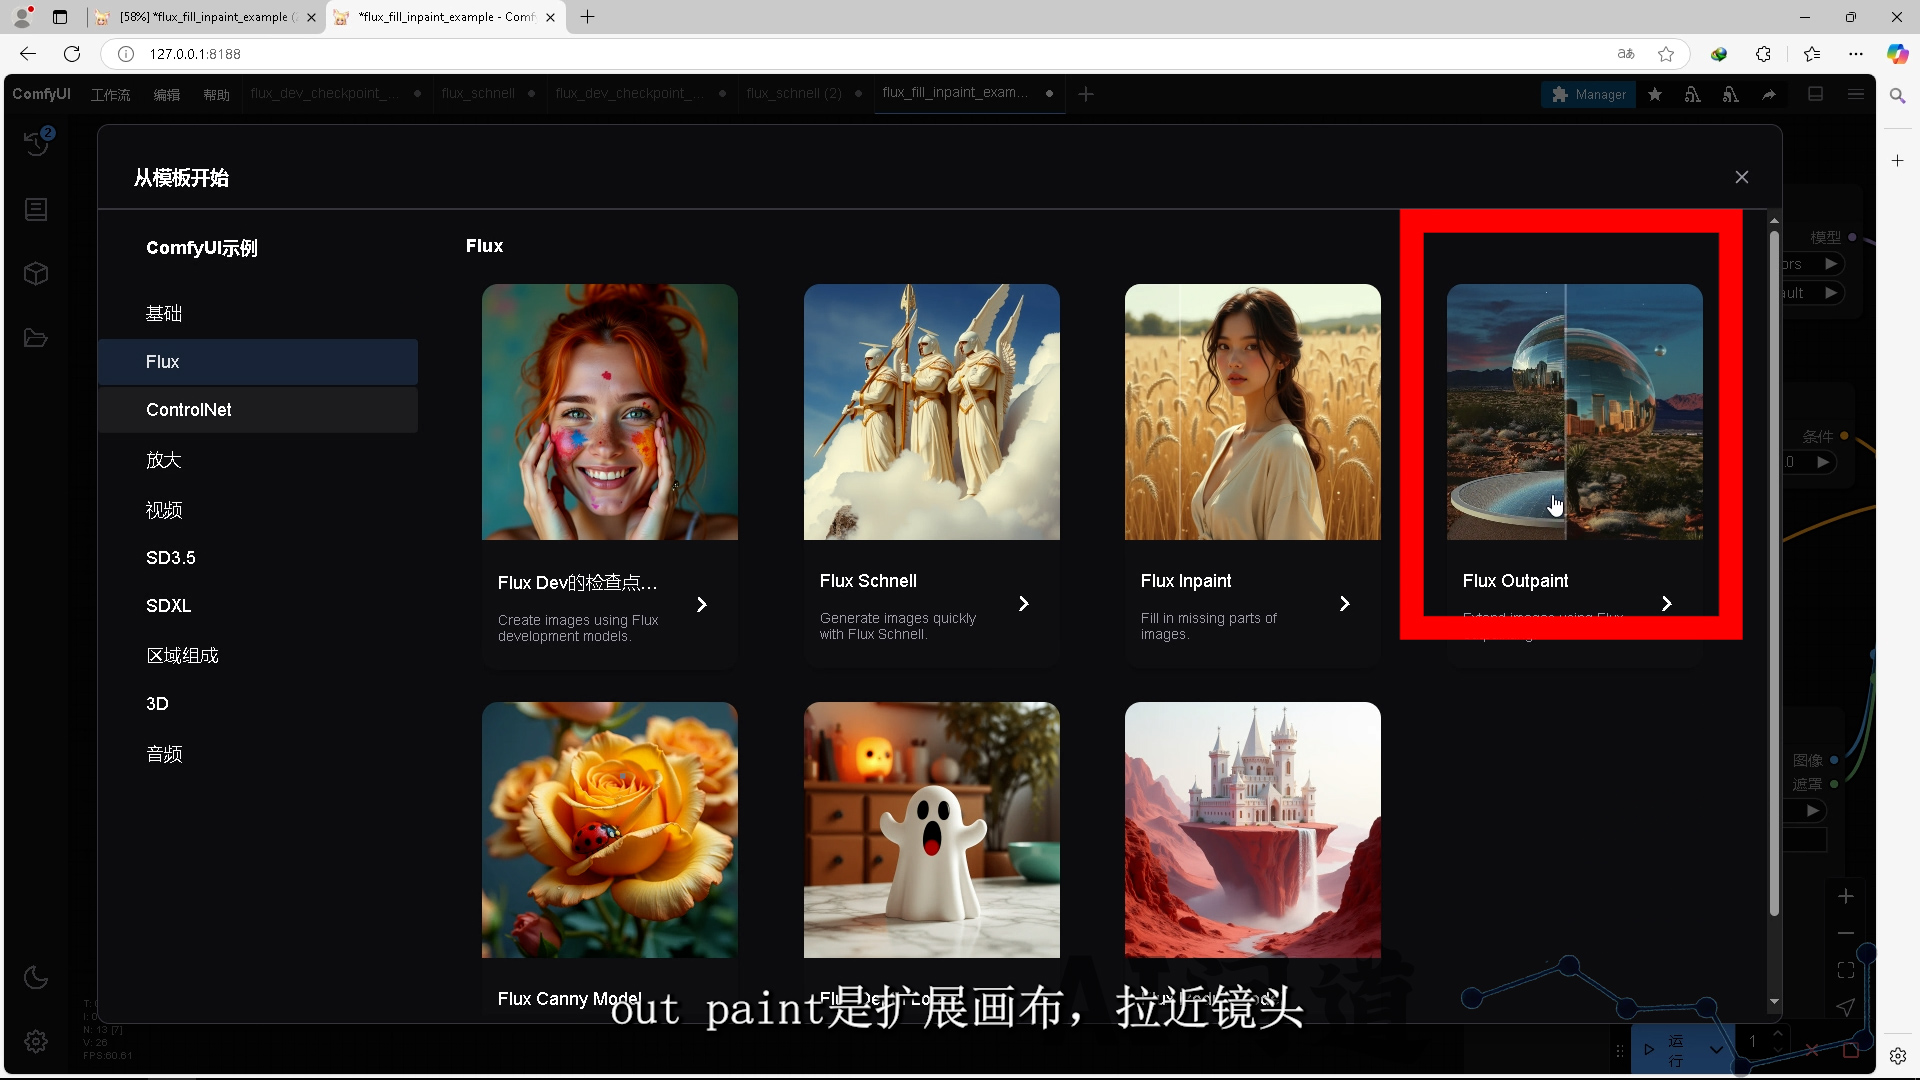Switch to the flux_schnell workflow tab
This screenshot has width=1920, height=1080.
click(x=478, y=94)
